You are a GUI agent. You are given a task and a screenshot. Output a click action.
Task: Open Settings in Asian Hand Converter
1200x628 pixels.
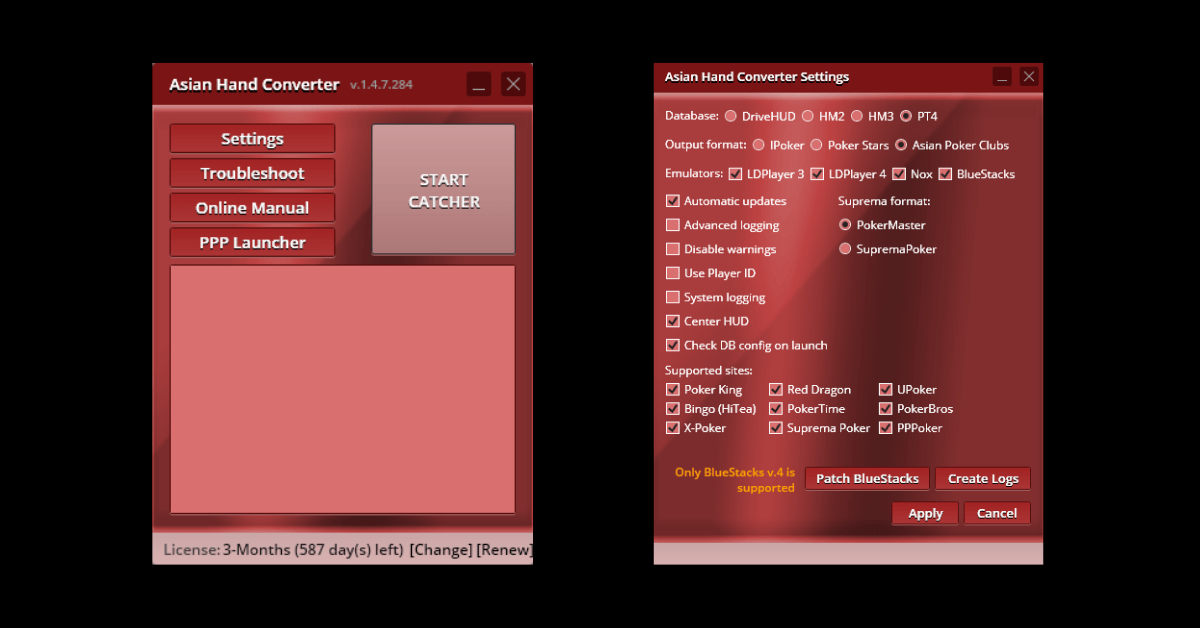252,139
